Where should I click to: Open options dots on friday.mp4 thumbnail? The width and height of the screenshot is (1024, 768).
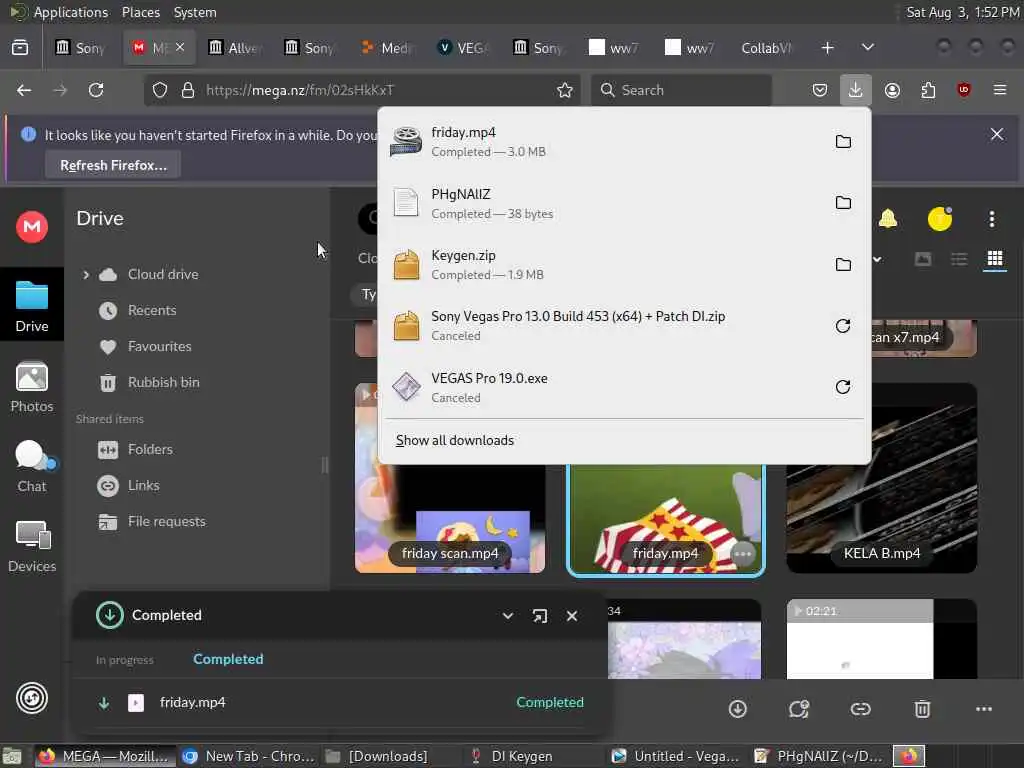click(x=743, y=554)
